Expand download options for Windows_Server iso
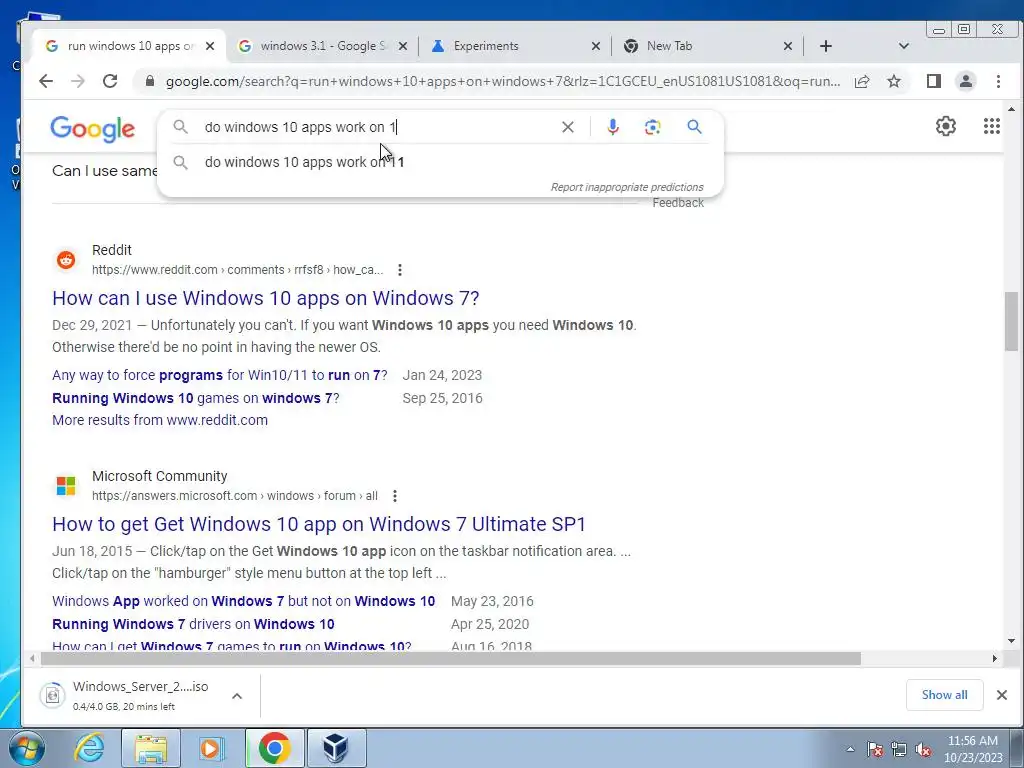This screenshot has width=1024, height=768. click(x=237, y=696)
